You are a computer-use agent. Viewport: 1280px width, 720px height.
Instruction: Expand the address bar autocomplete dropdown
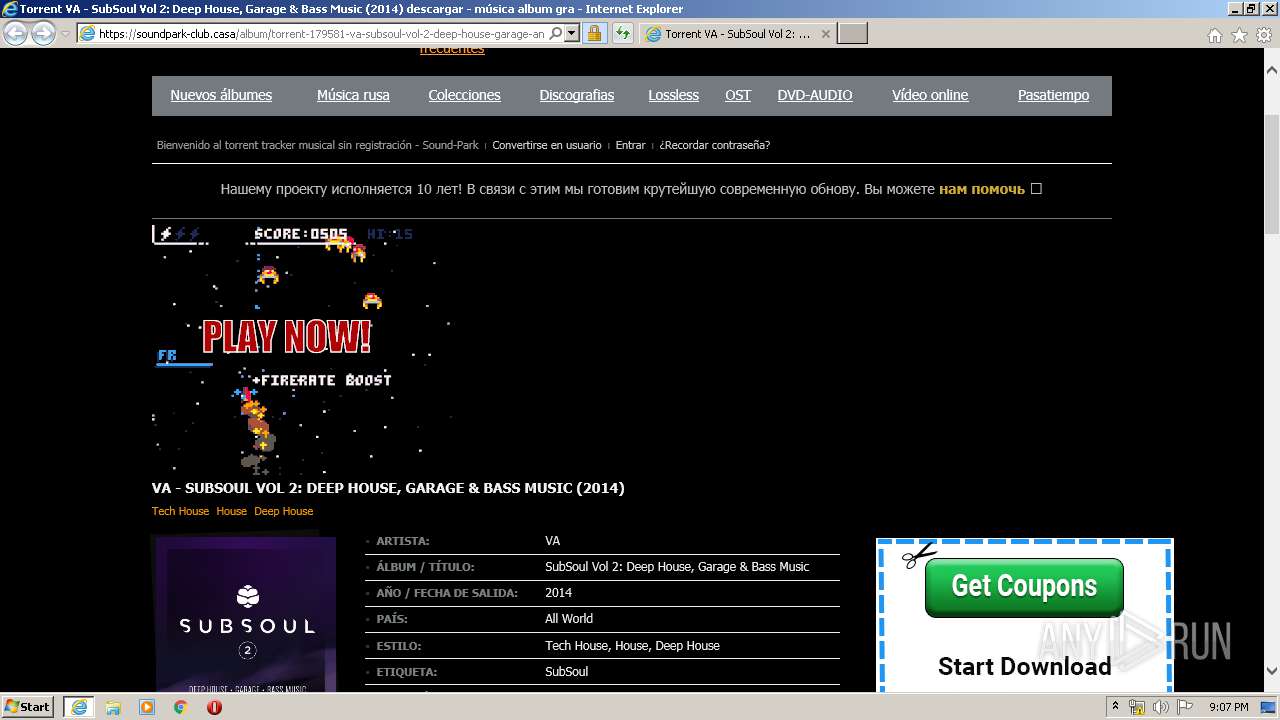tap(572, 33)
